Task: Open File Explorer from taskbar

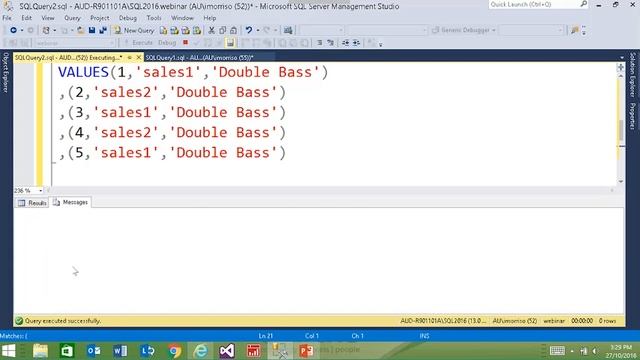Action: 40,351
